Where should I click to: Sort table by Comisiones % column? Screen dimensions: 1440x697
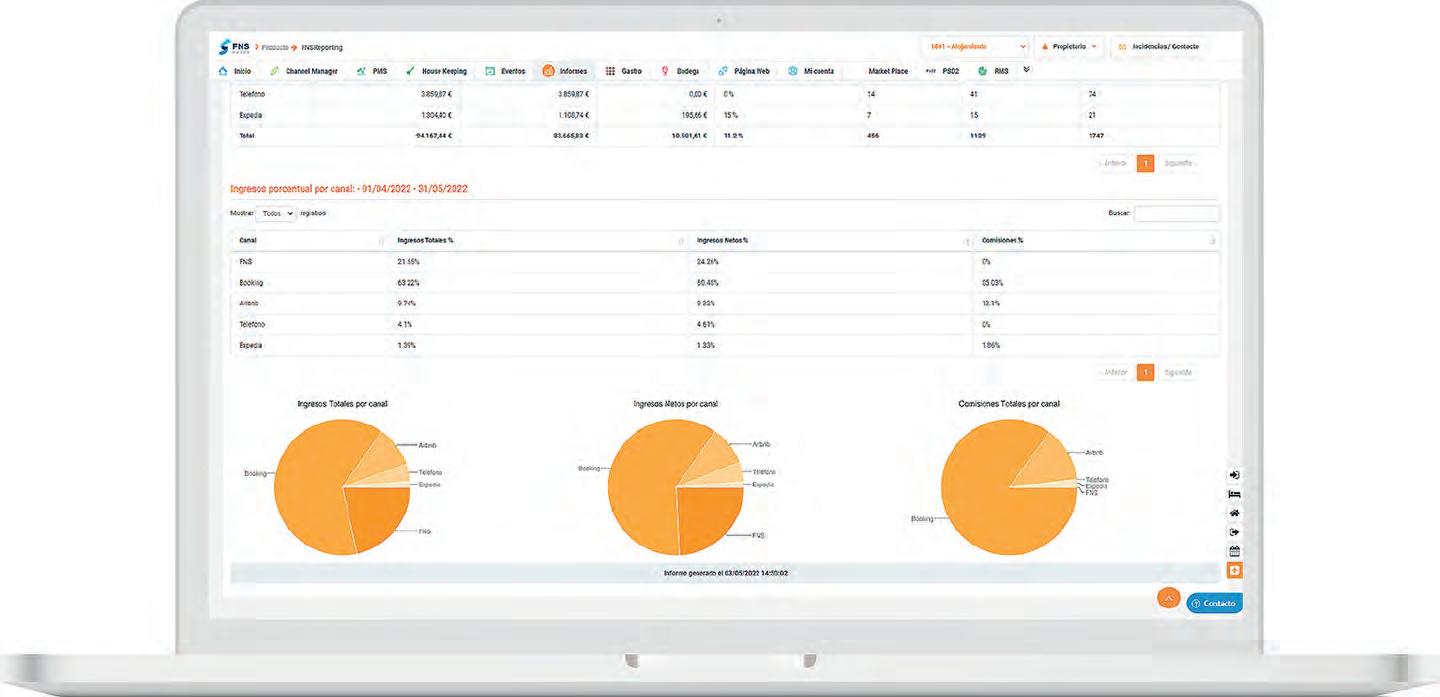(x=1097, y=241)
